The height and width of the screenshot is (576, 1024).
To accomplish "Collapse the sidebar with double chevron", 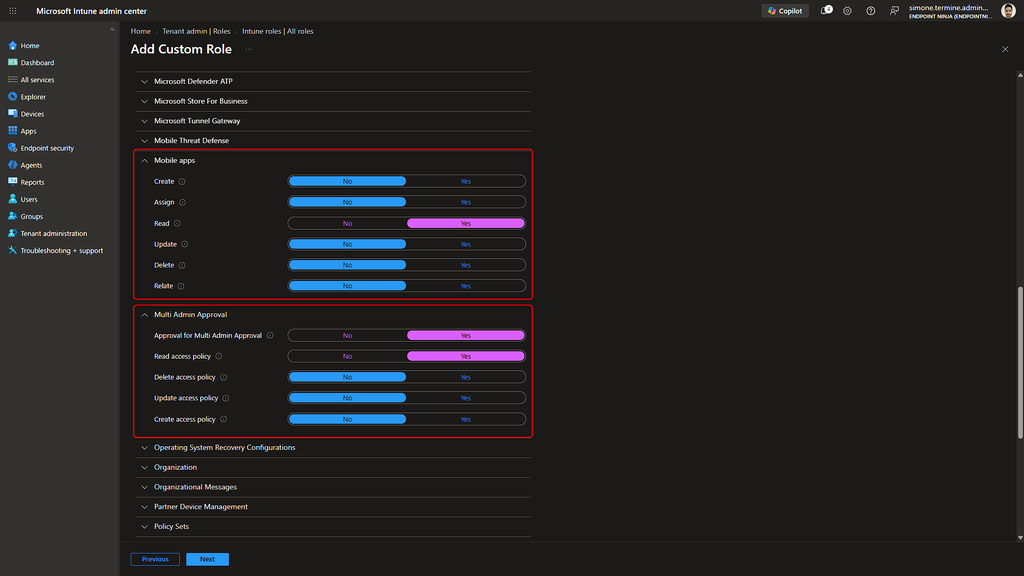I will [112, 29].
